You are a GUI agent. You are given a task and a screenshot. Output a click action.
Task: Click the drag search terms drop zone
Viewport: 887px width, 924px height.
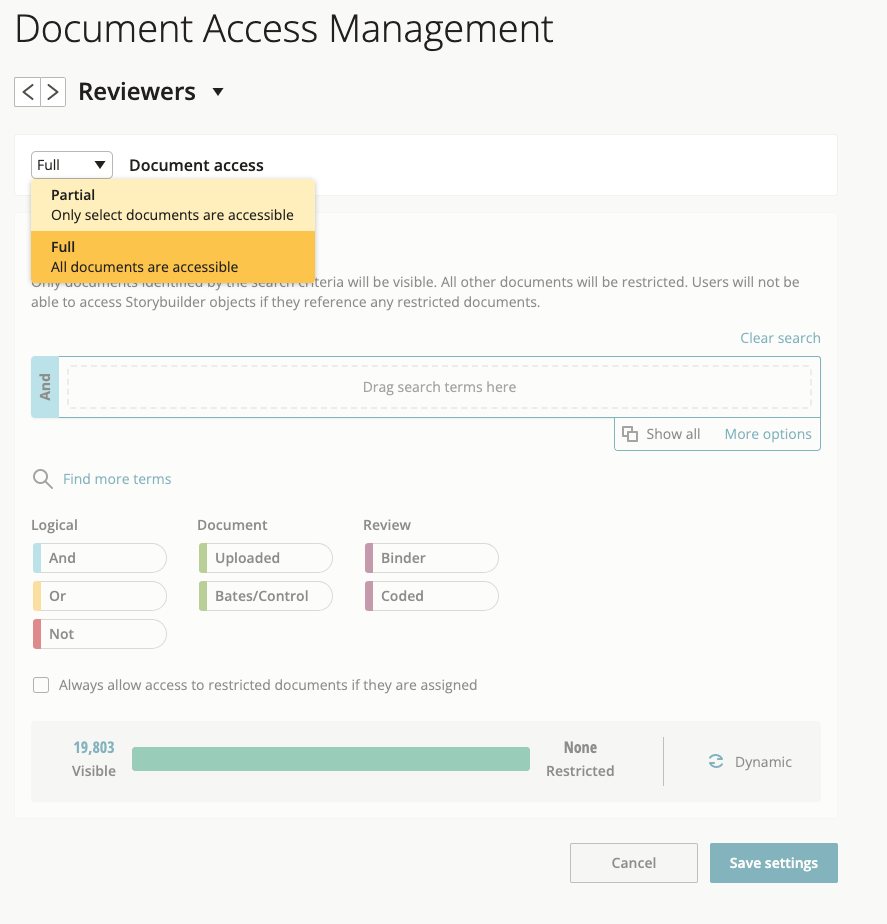click(440, 387)
